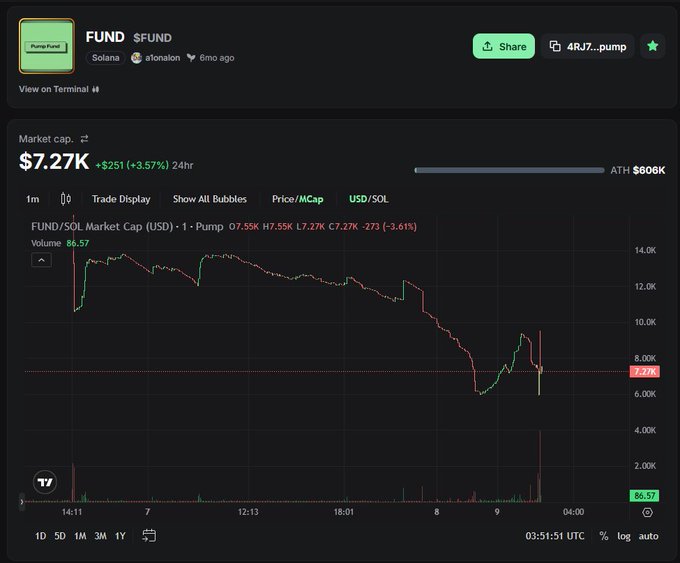Click Trade Display option
Screen dimensions: 680x563
coord(121,199)
